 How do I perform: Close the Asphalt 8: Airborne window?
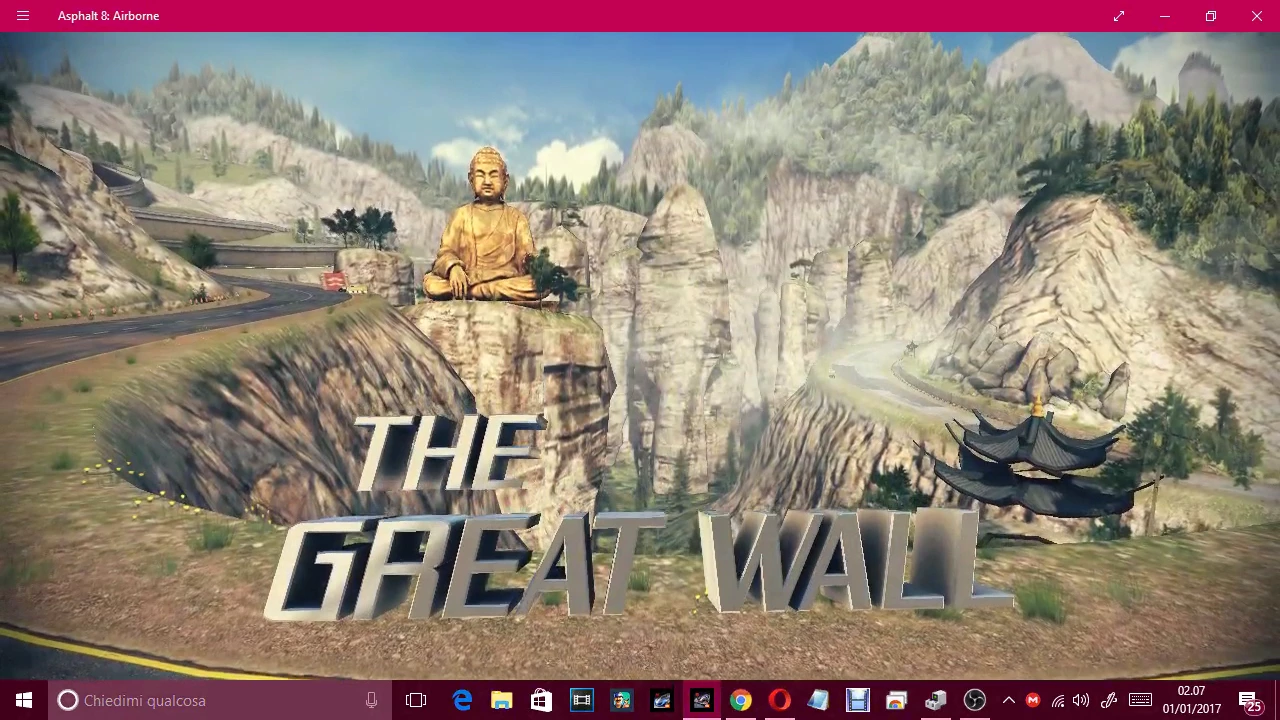point(1257,16)
